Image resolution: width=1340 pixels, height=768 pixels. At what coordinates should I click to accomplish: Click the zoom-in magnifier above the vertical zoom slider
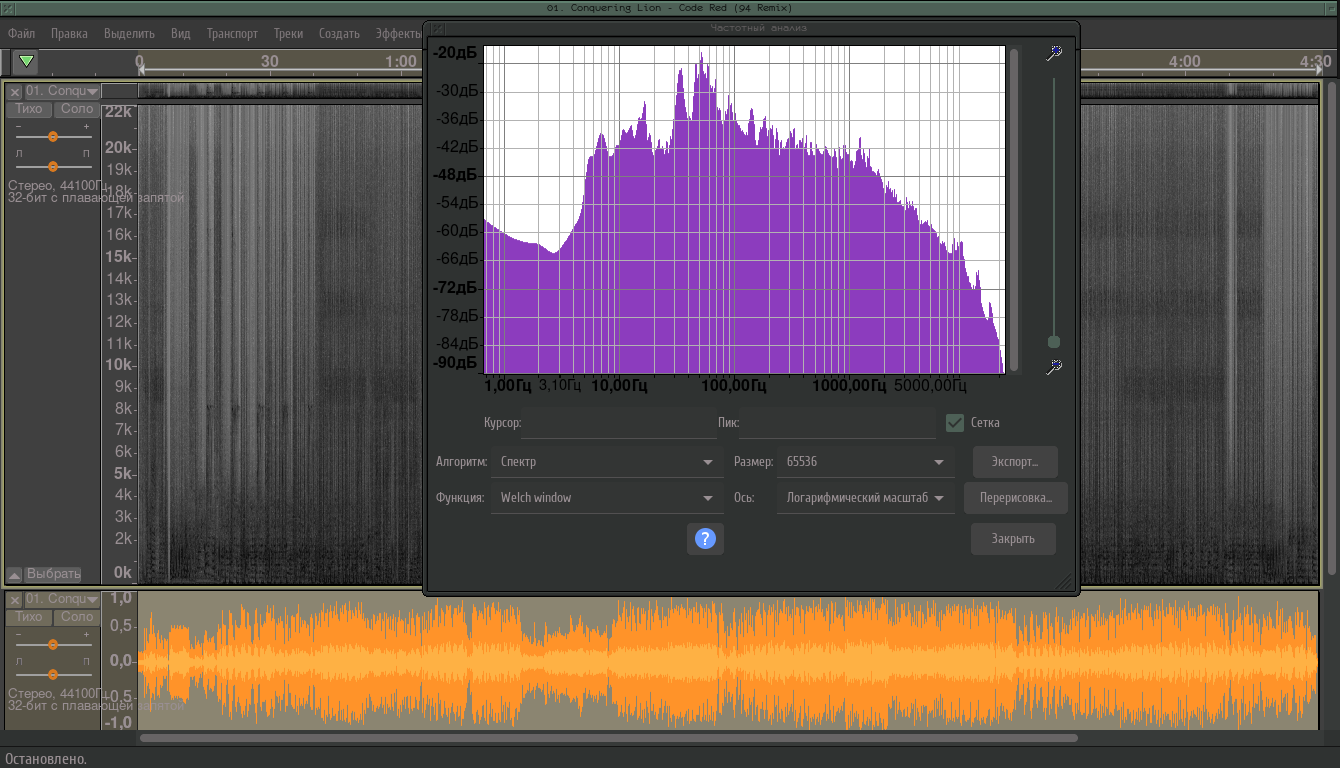pyautogui.click(x=1053, y=53)
